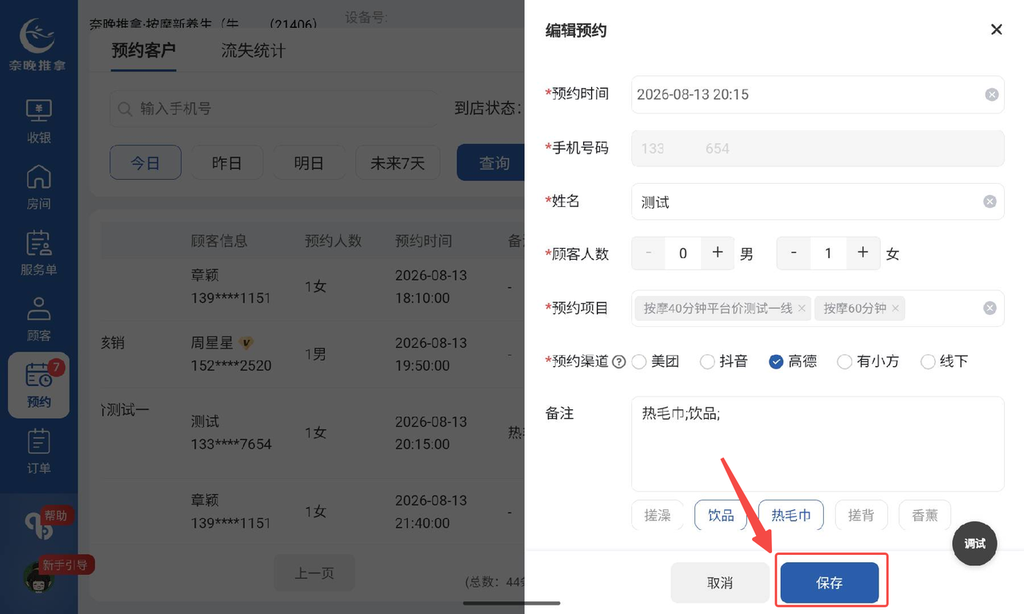This screenshot has height=614, width=1024.
Task: Select the 线下 channel radio
Action: 927,362
